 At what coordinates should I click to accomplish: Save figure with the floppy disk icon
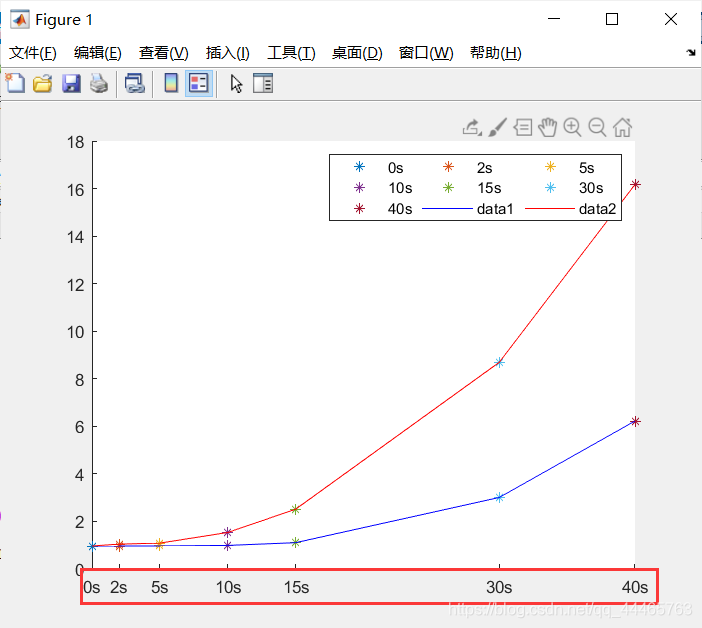coord(71,84)
